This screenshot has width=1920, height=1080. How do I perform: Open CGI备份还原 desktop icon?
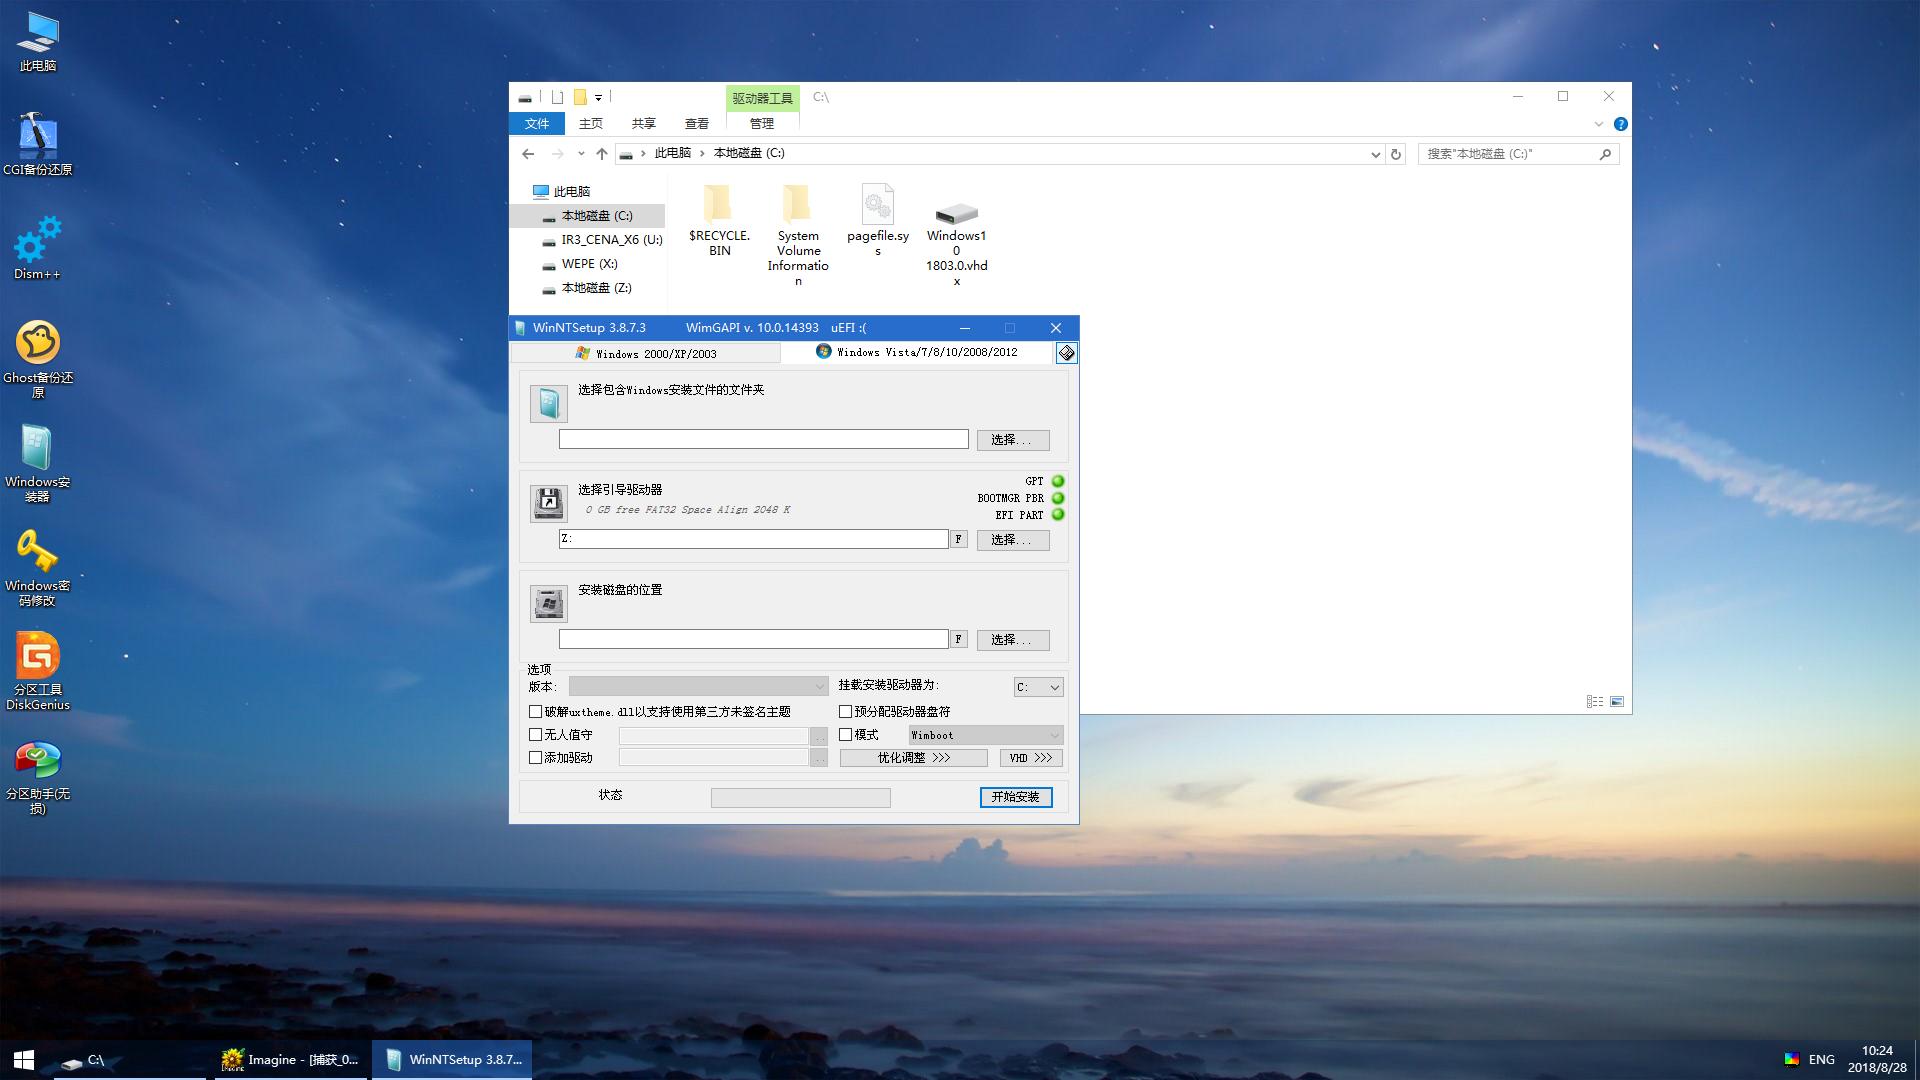point(38,144)
